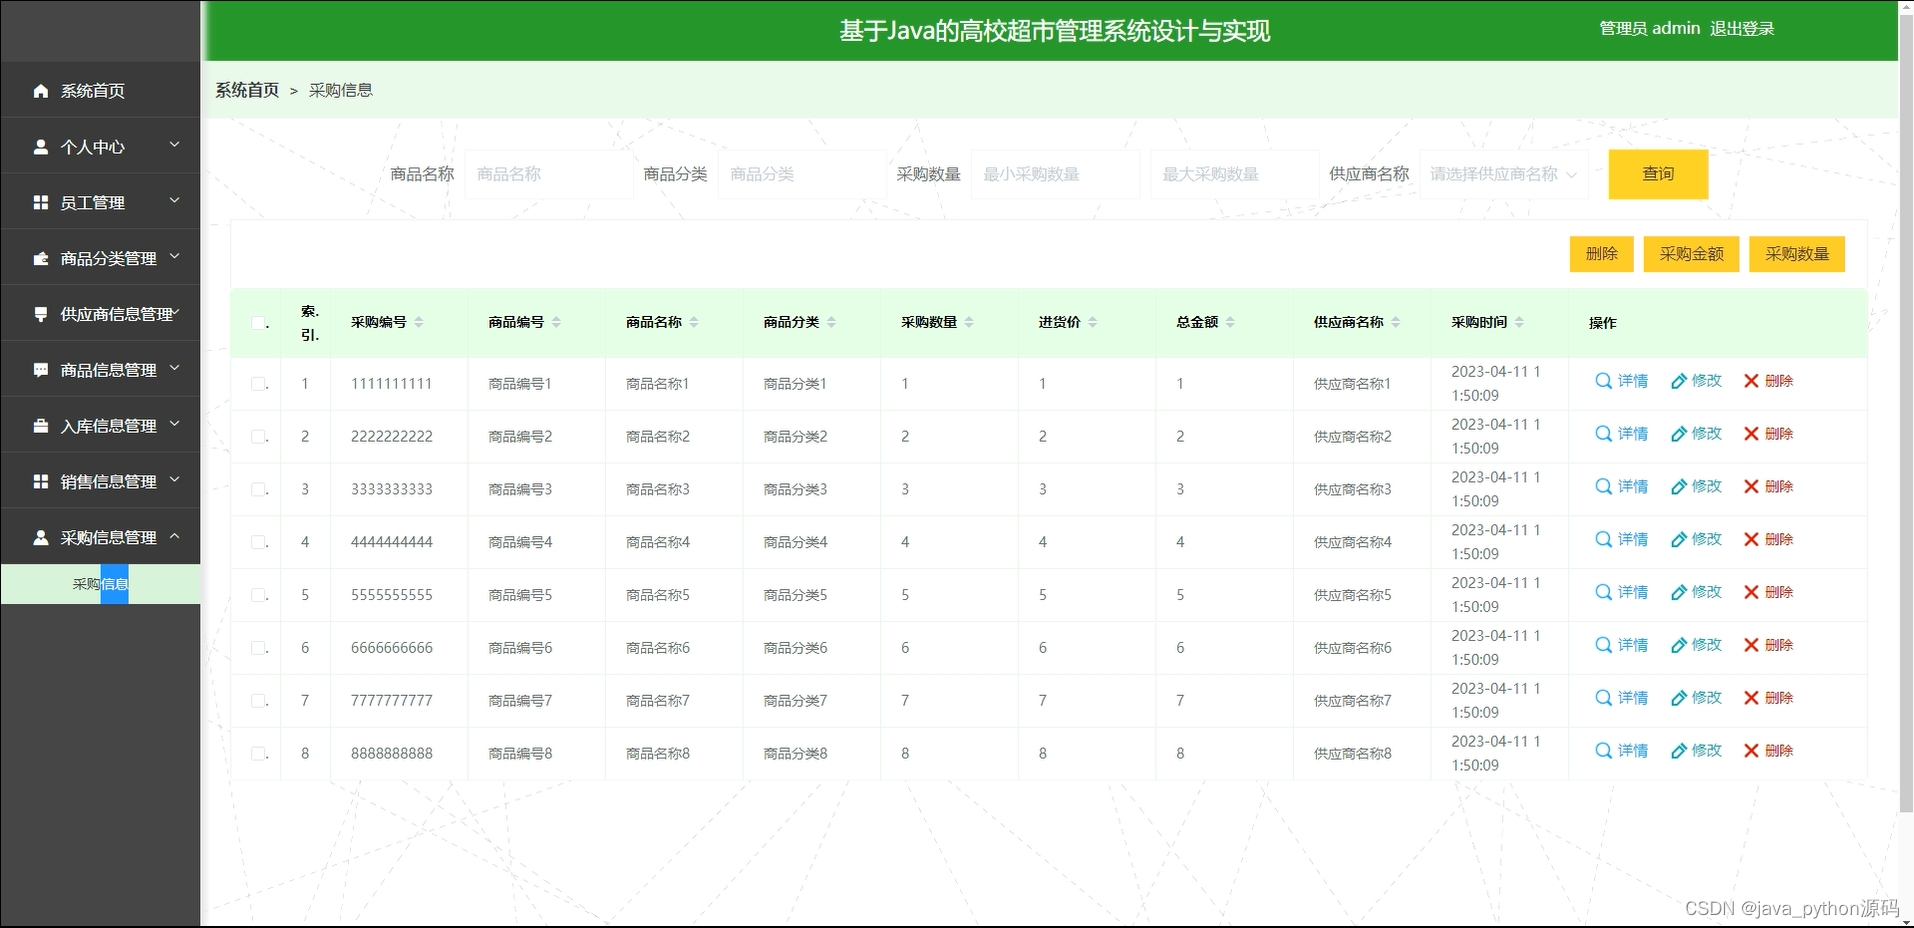This screenshot has height=928, width=1914.
Task: Check the checkbox for row 6
Action: click(x=258, y=648)
